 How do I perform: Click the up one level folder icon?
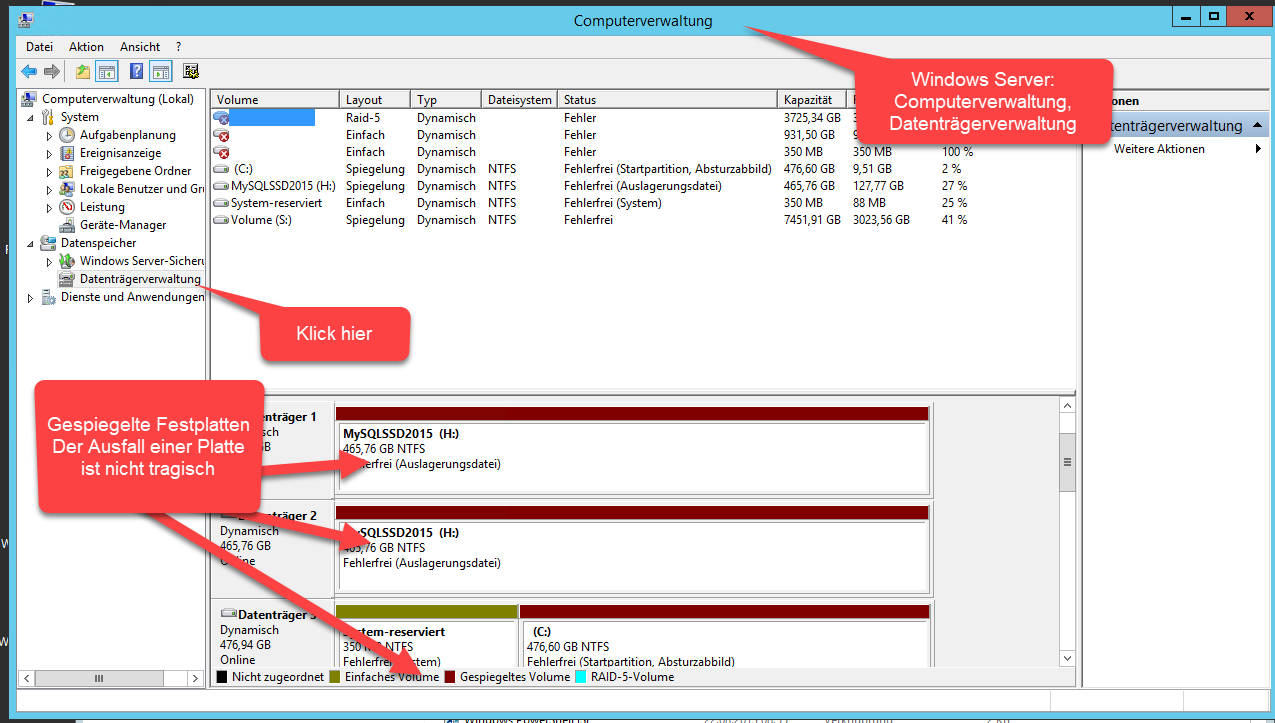tap(83, 71)
